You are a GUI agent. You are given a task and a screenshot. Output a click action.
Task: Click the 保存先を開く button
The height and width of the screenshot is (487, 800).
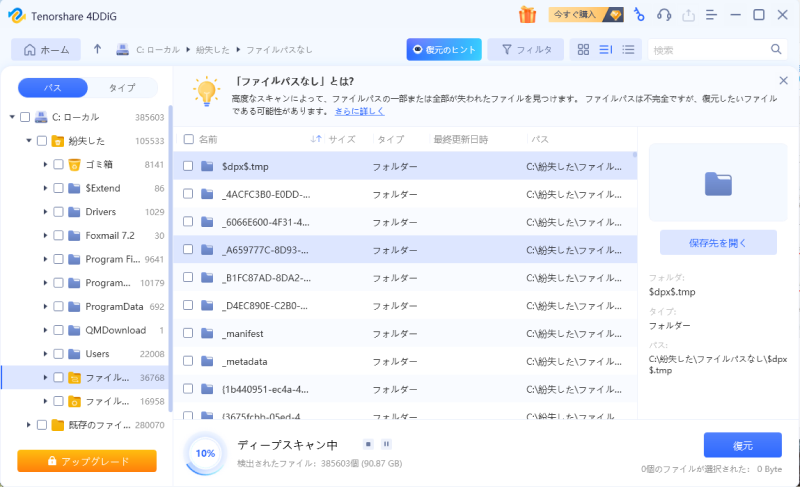point(718,243)
